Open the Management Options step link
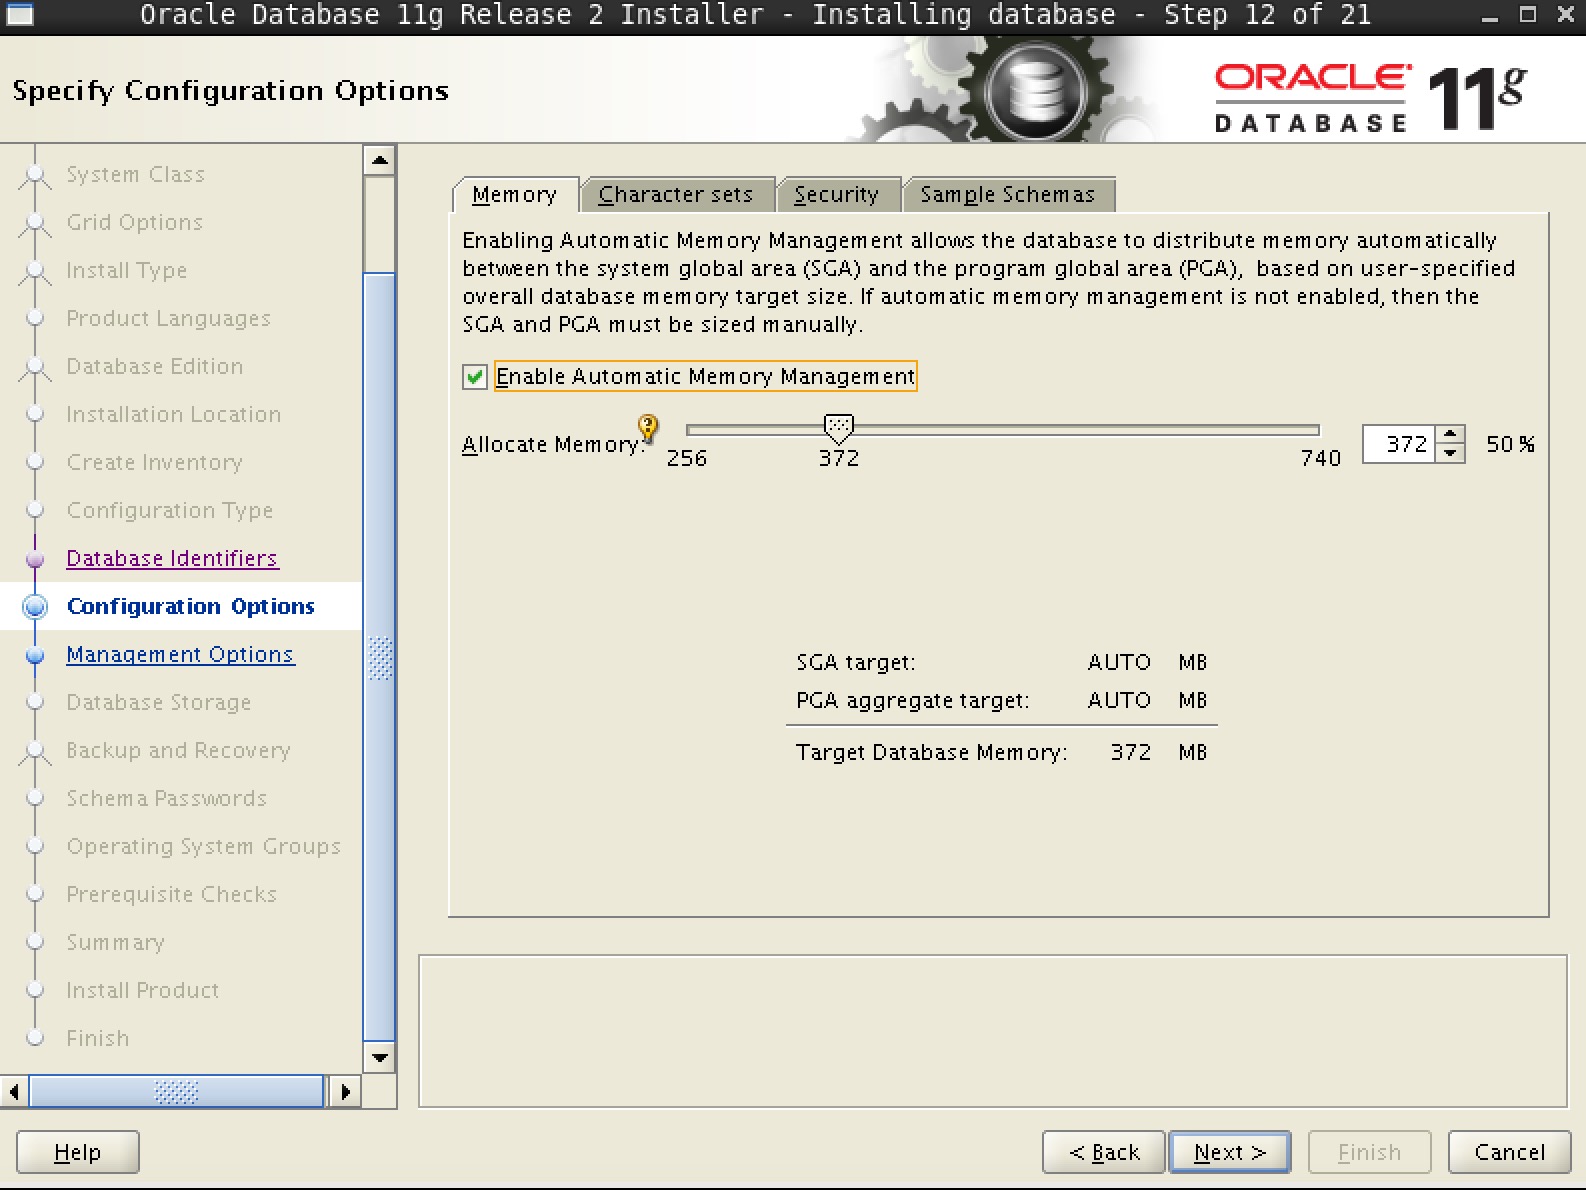This screenshot has height=1190, width=1586. point(180,655)
